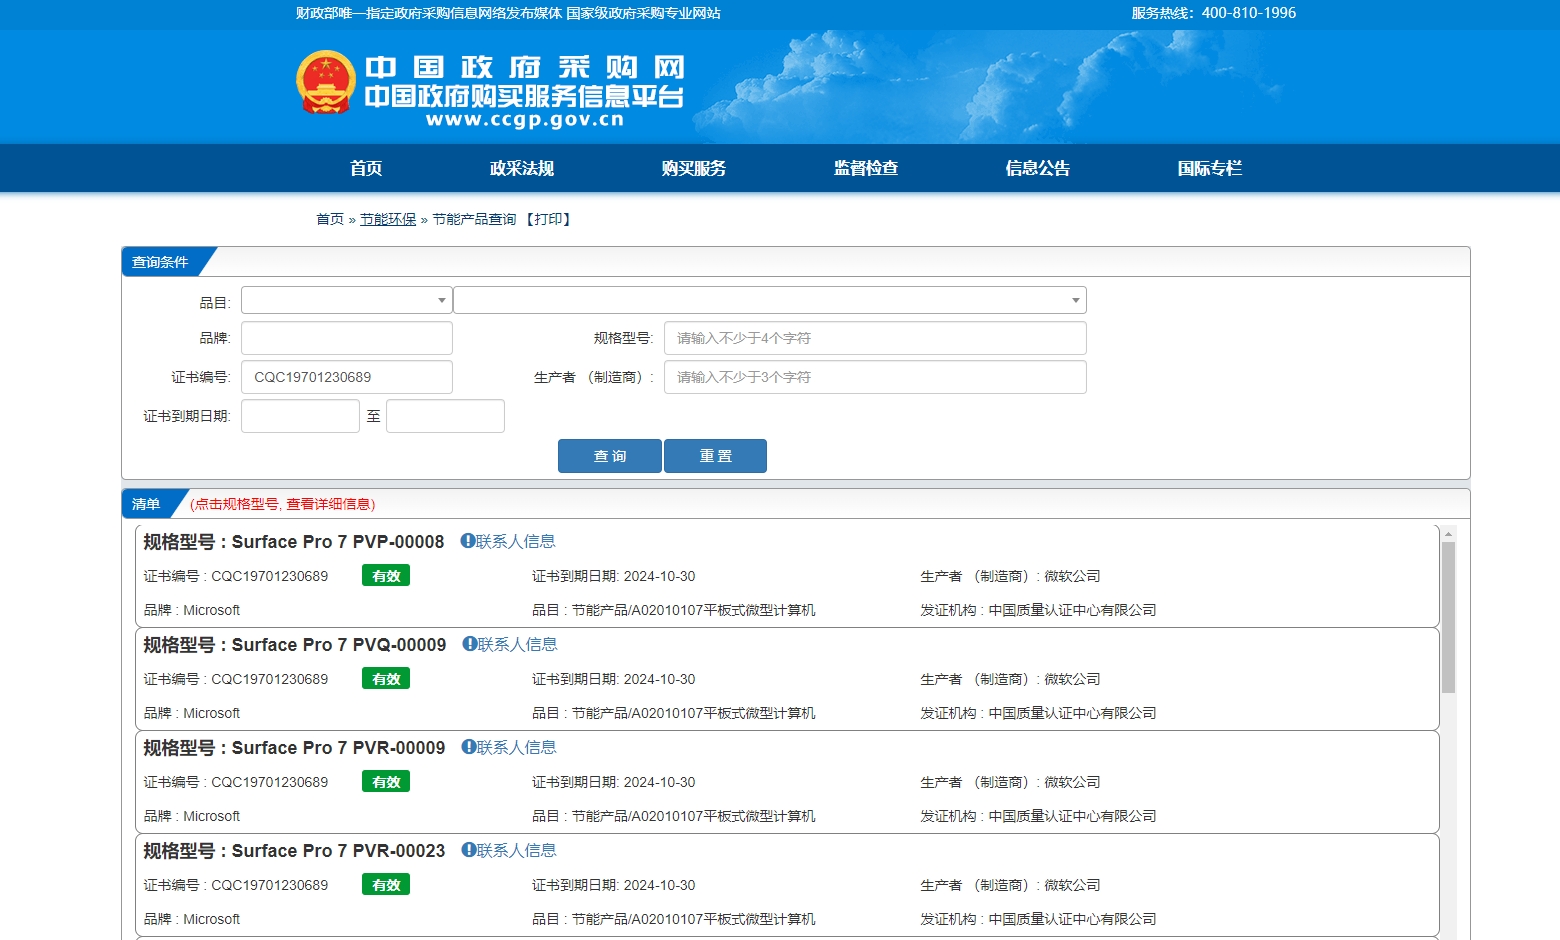Click info icon beside Surface Pro 7 PVQ-00009
The width and height of the screenshot is (1560, 940).
point(469,644)
